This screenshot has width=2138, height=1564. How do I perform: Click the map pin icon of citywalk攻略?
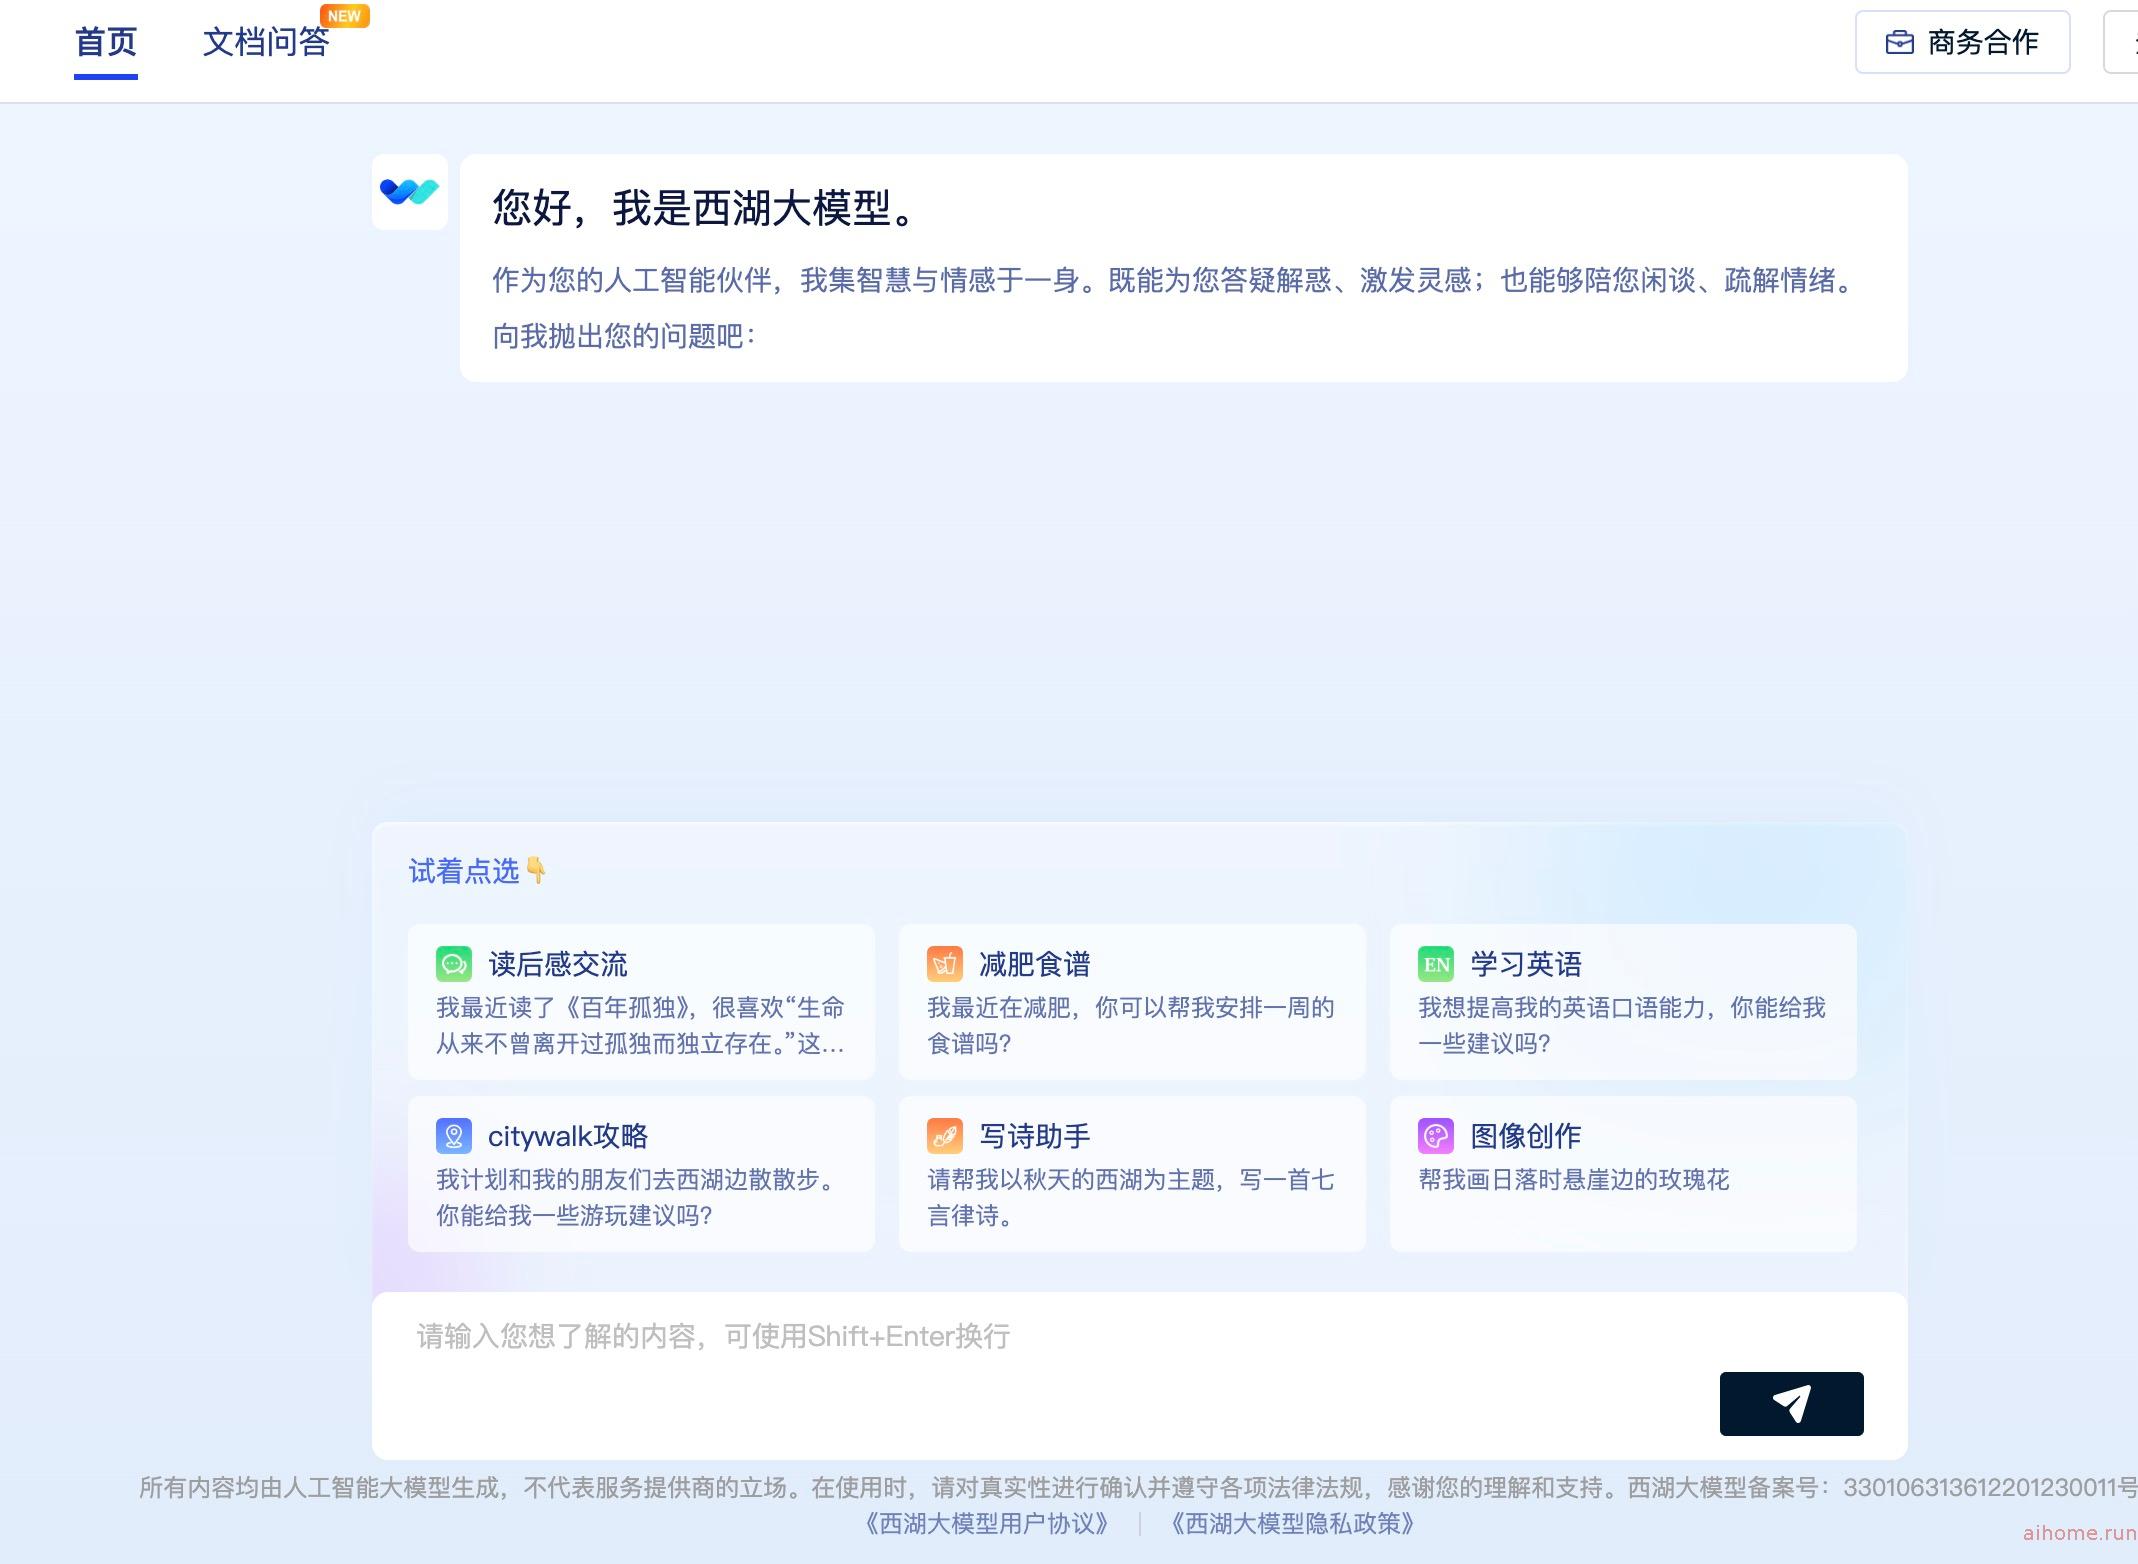[453, 1136]
